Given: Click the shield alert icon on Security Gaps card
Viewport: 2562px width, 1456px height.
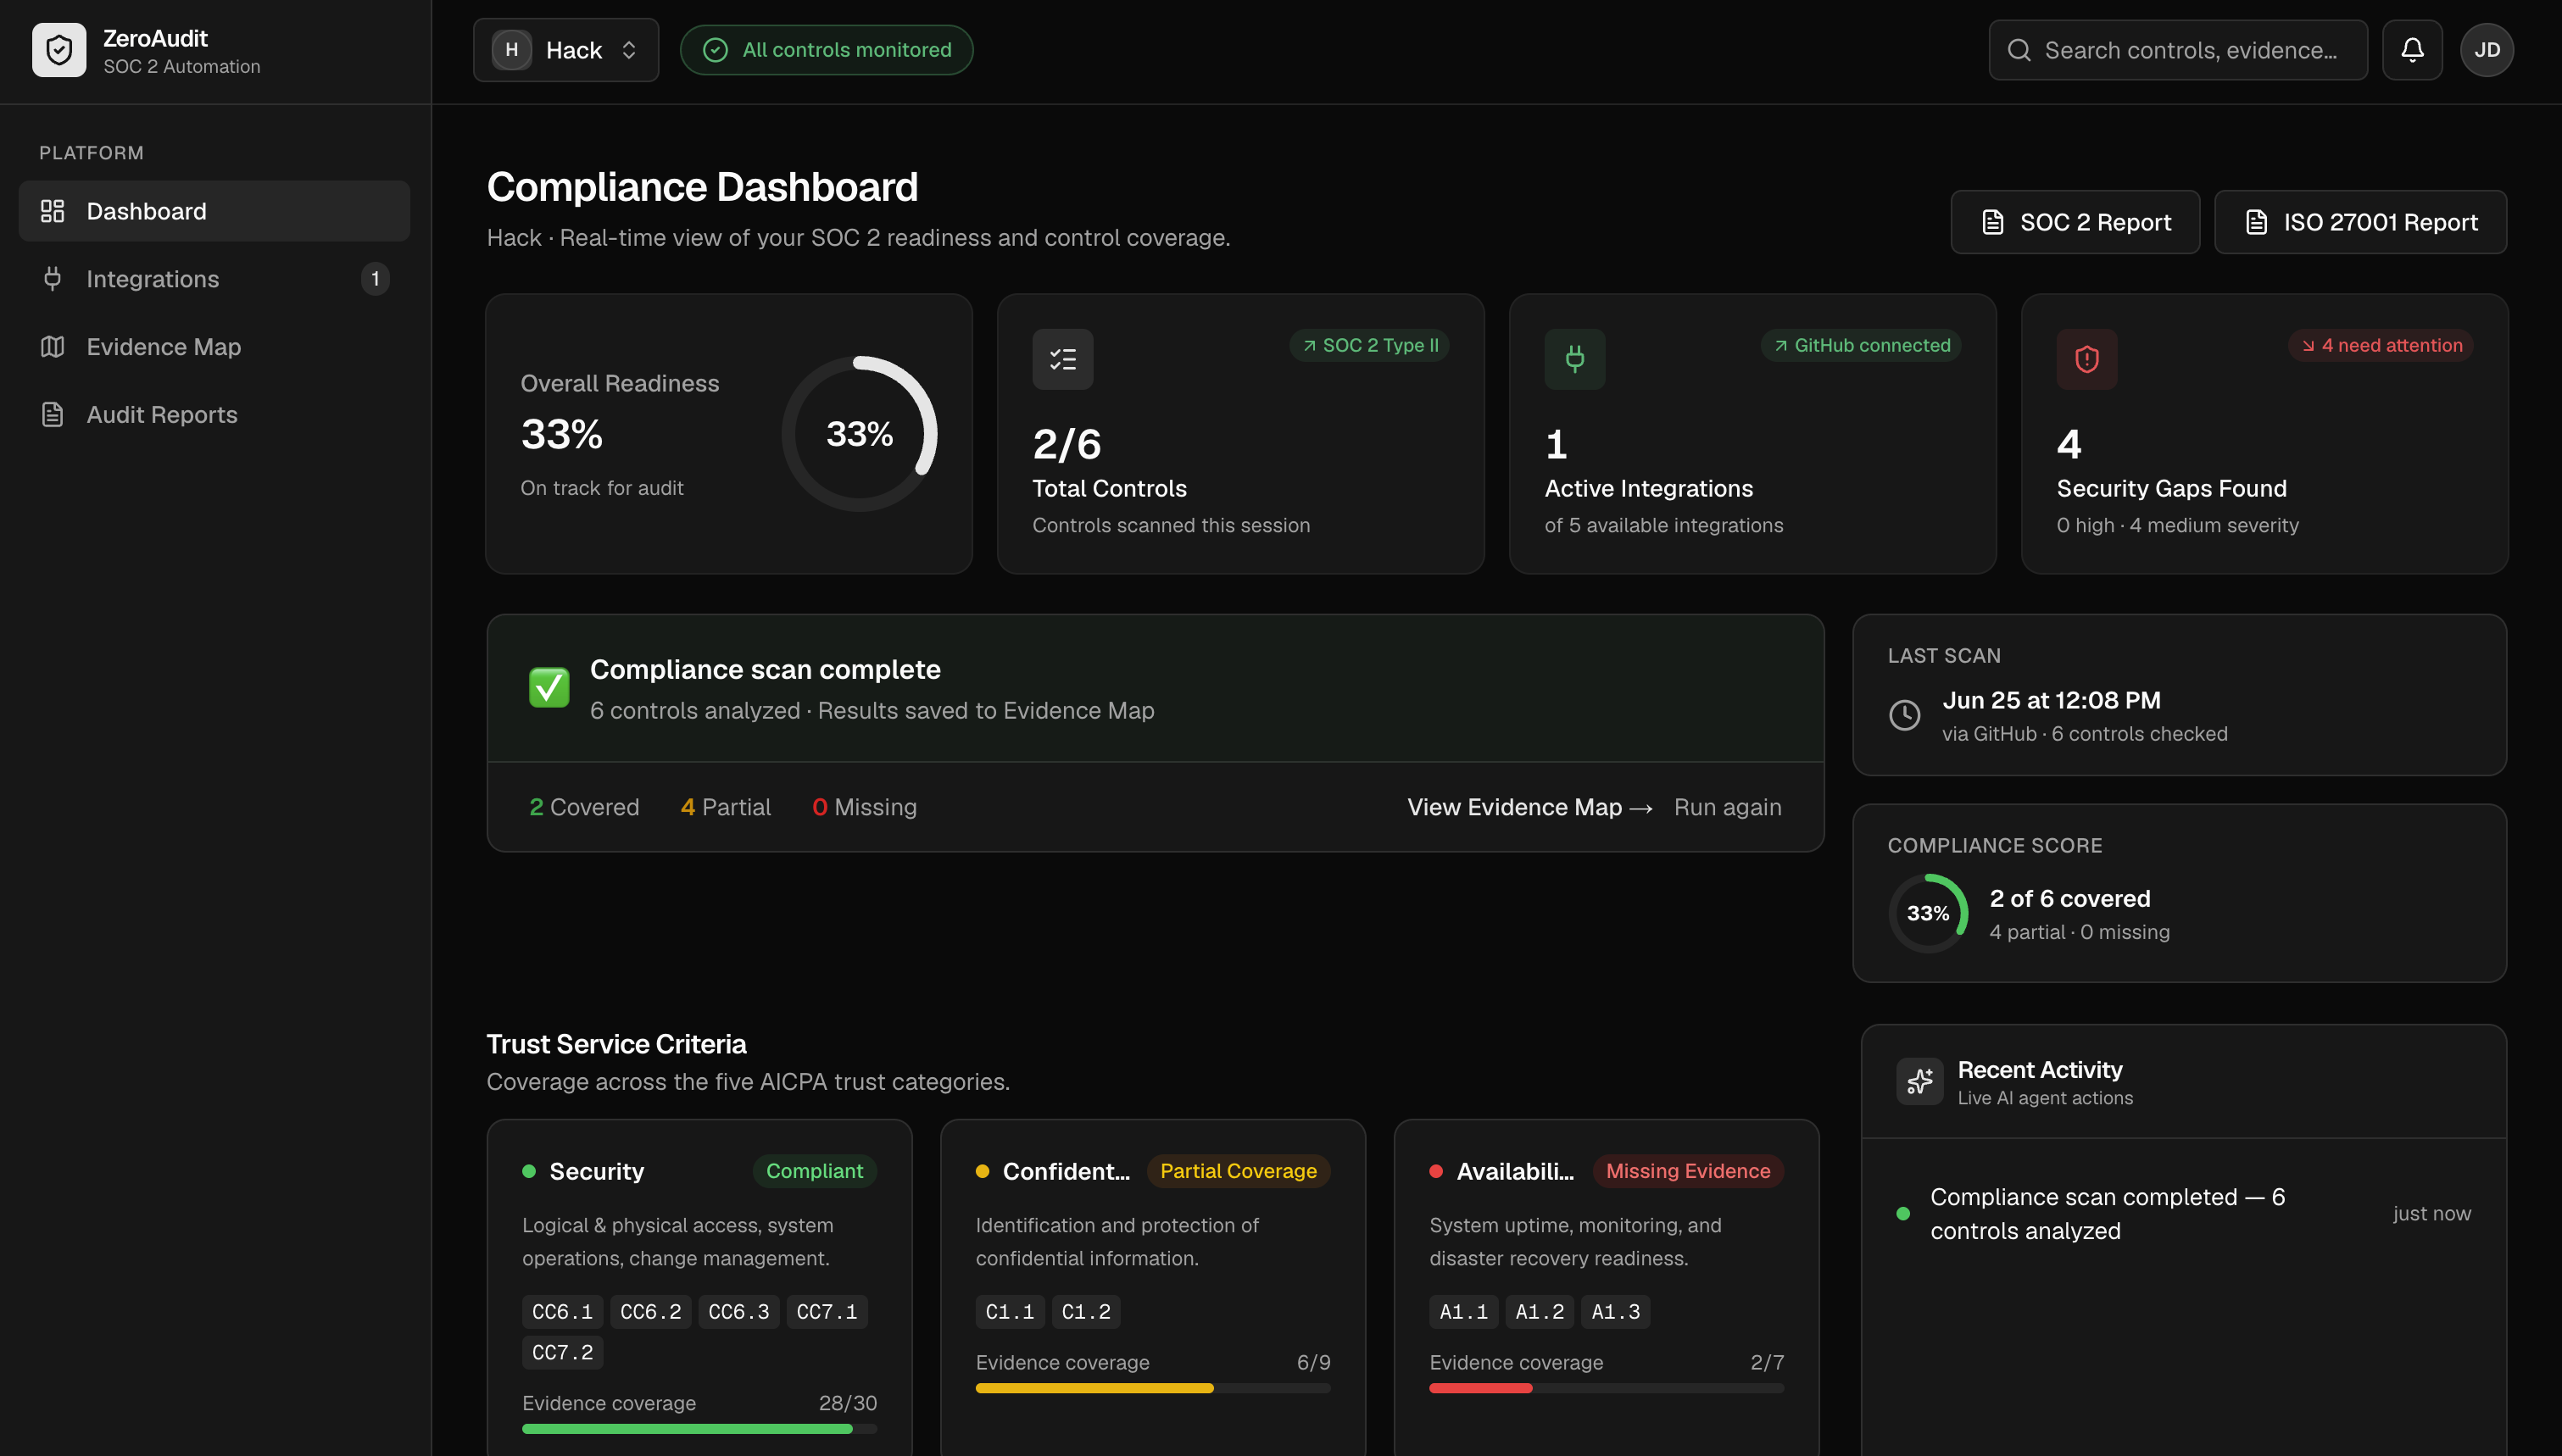Looking at the screenshot, I should tap(2086, 359).
